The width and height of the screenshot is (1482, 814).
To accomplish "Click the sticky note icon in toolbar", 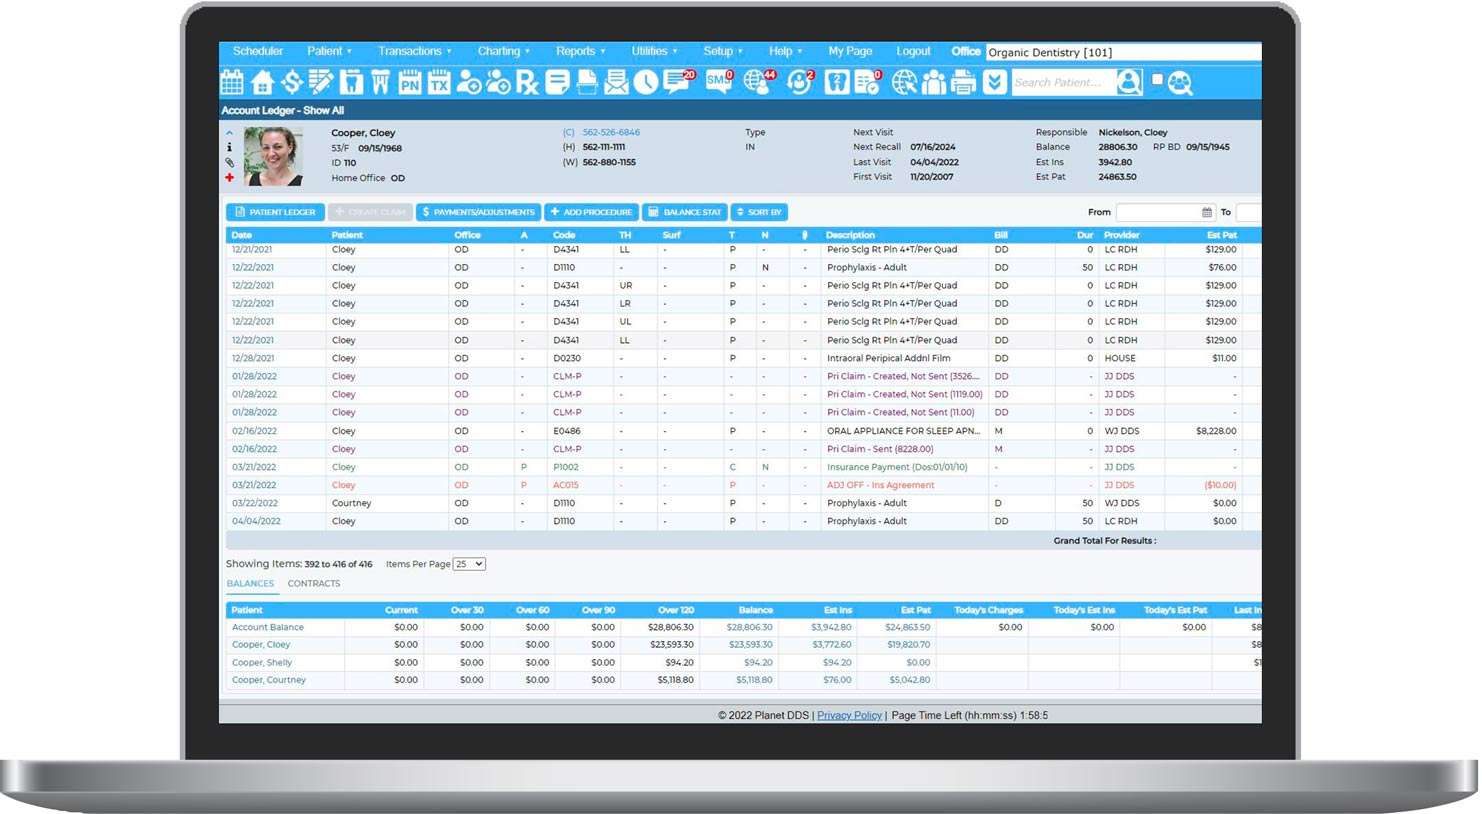I will (557, 82).
